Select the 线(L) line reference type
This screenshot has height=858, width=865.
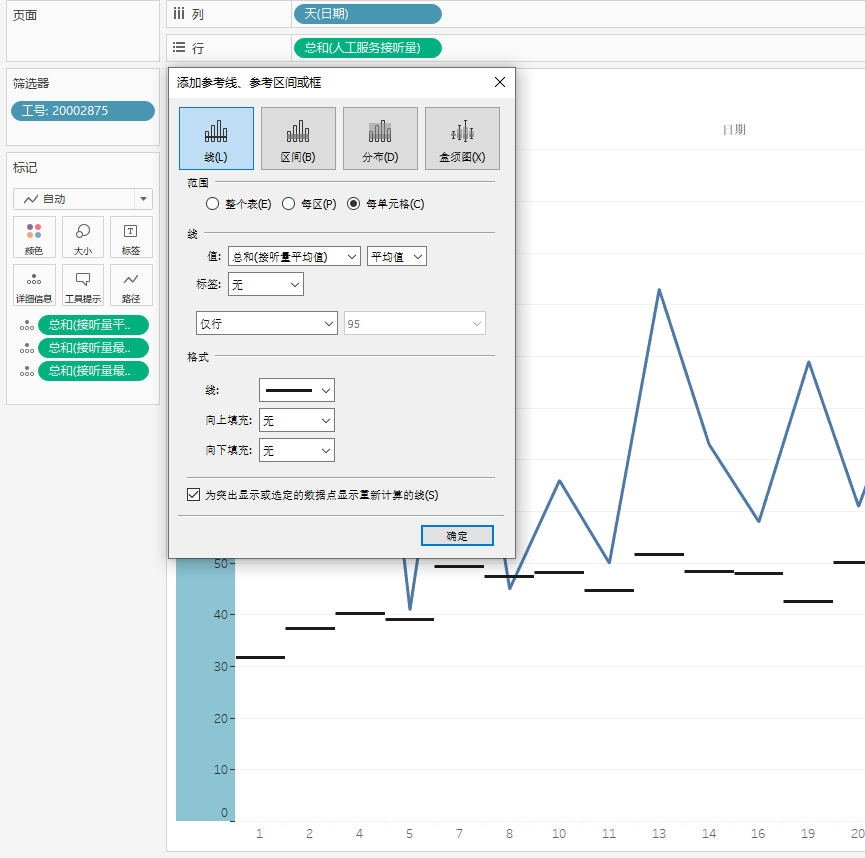click(x=216, y=138)
